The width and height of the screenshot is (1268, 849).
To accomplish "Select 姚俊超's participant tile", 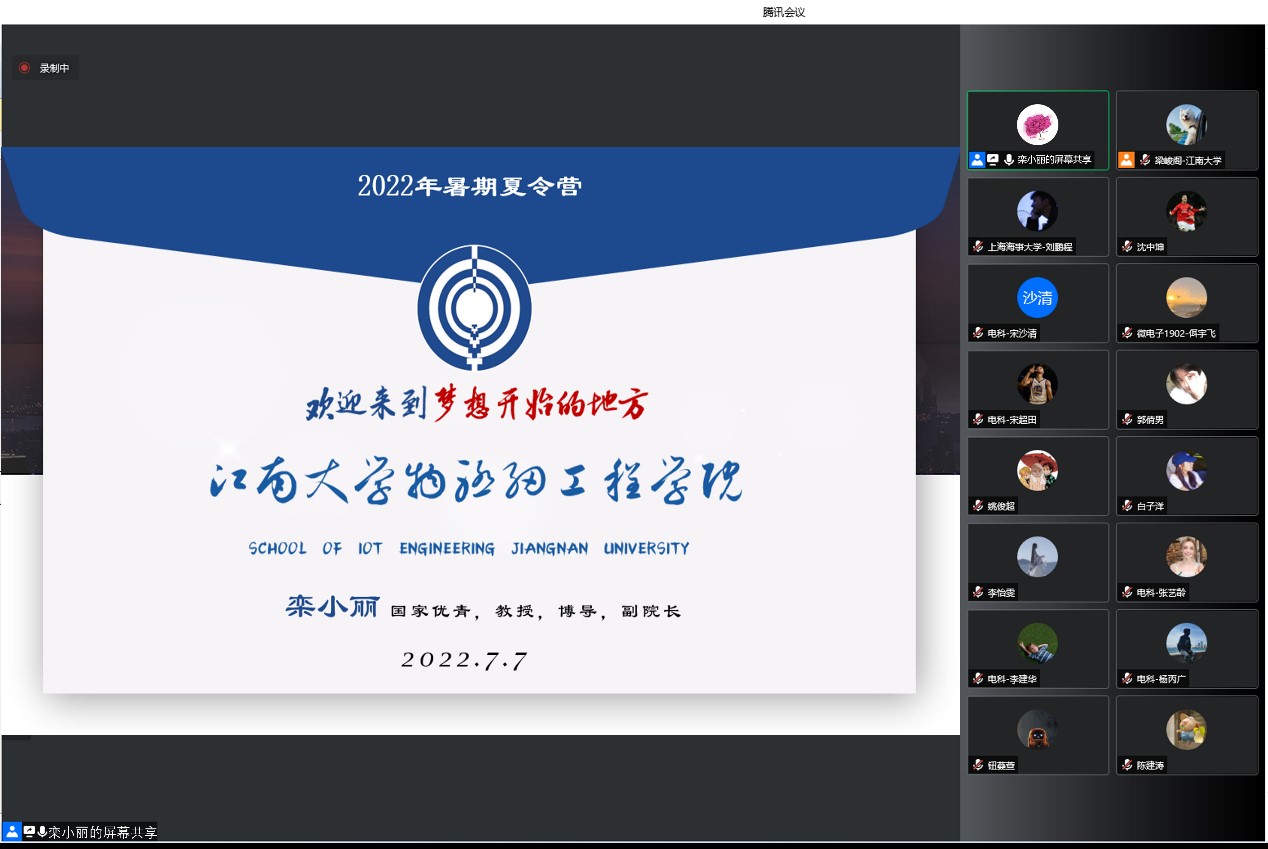I will [1037, 475].
